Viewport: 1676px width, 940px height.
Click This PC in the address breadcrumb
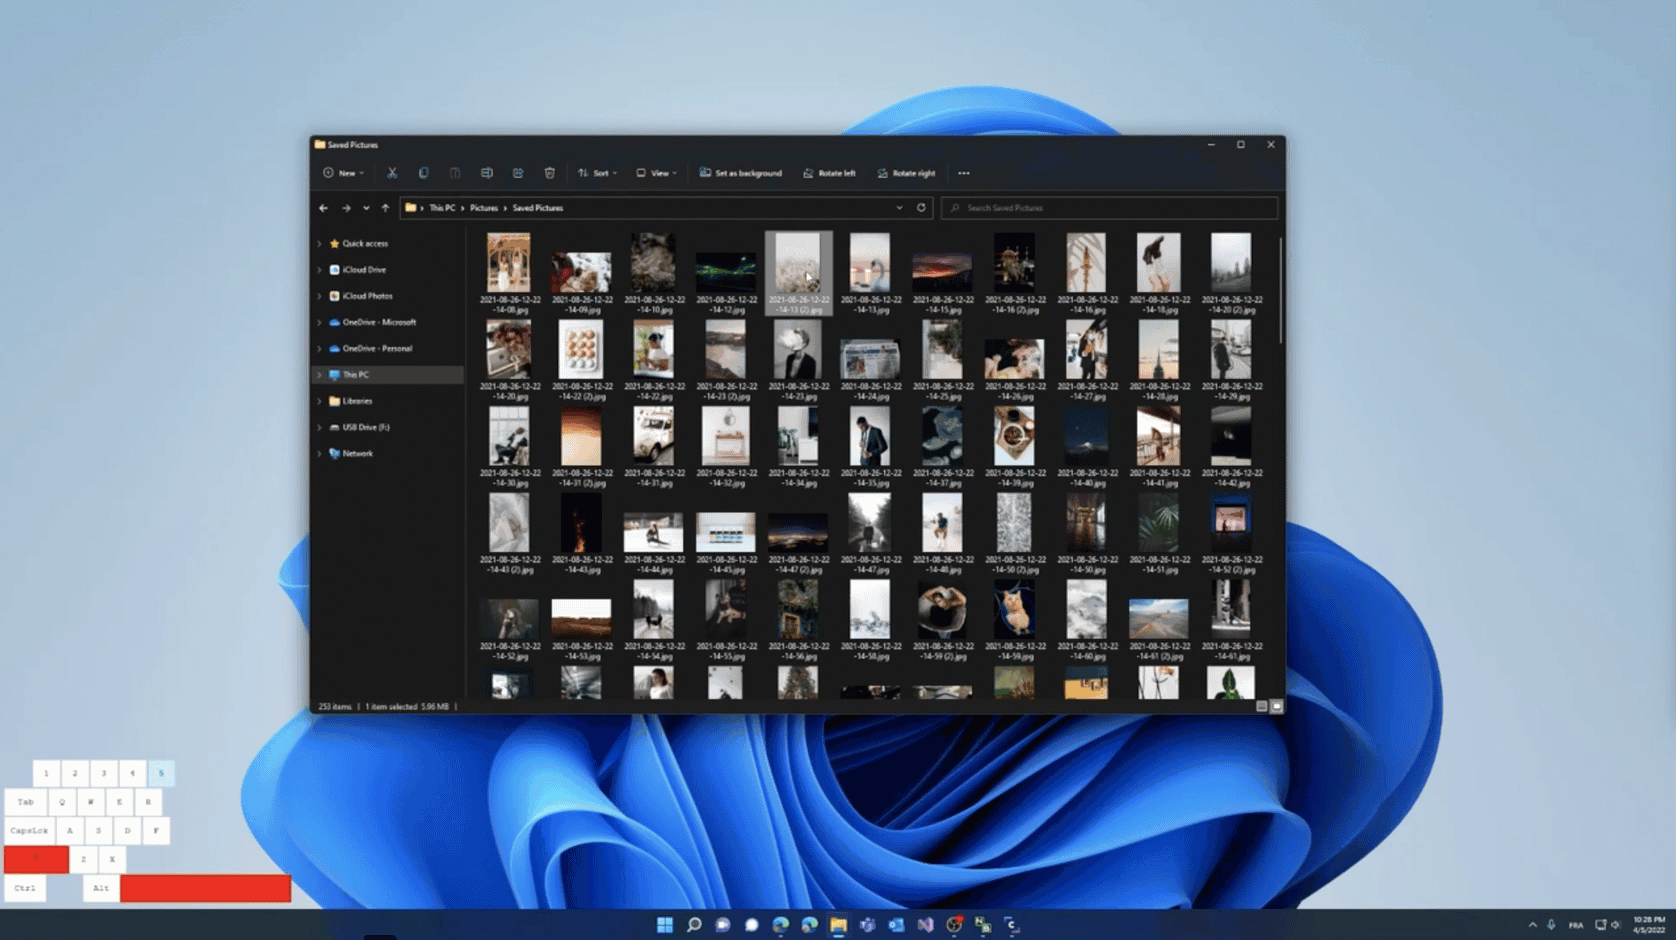(x=442, y=208)
